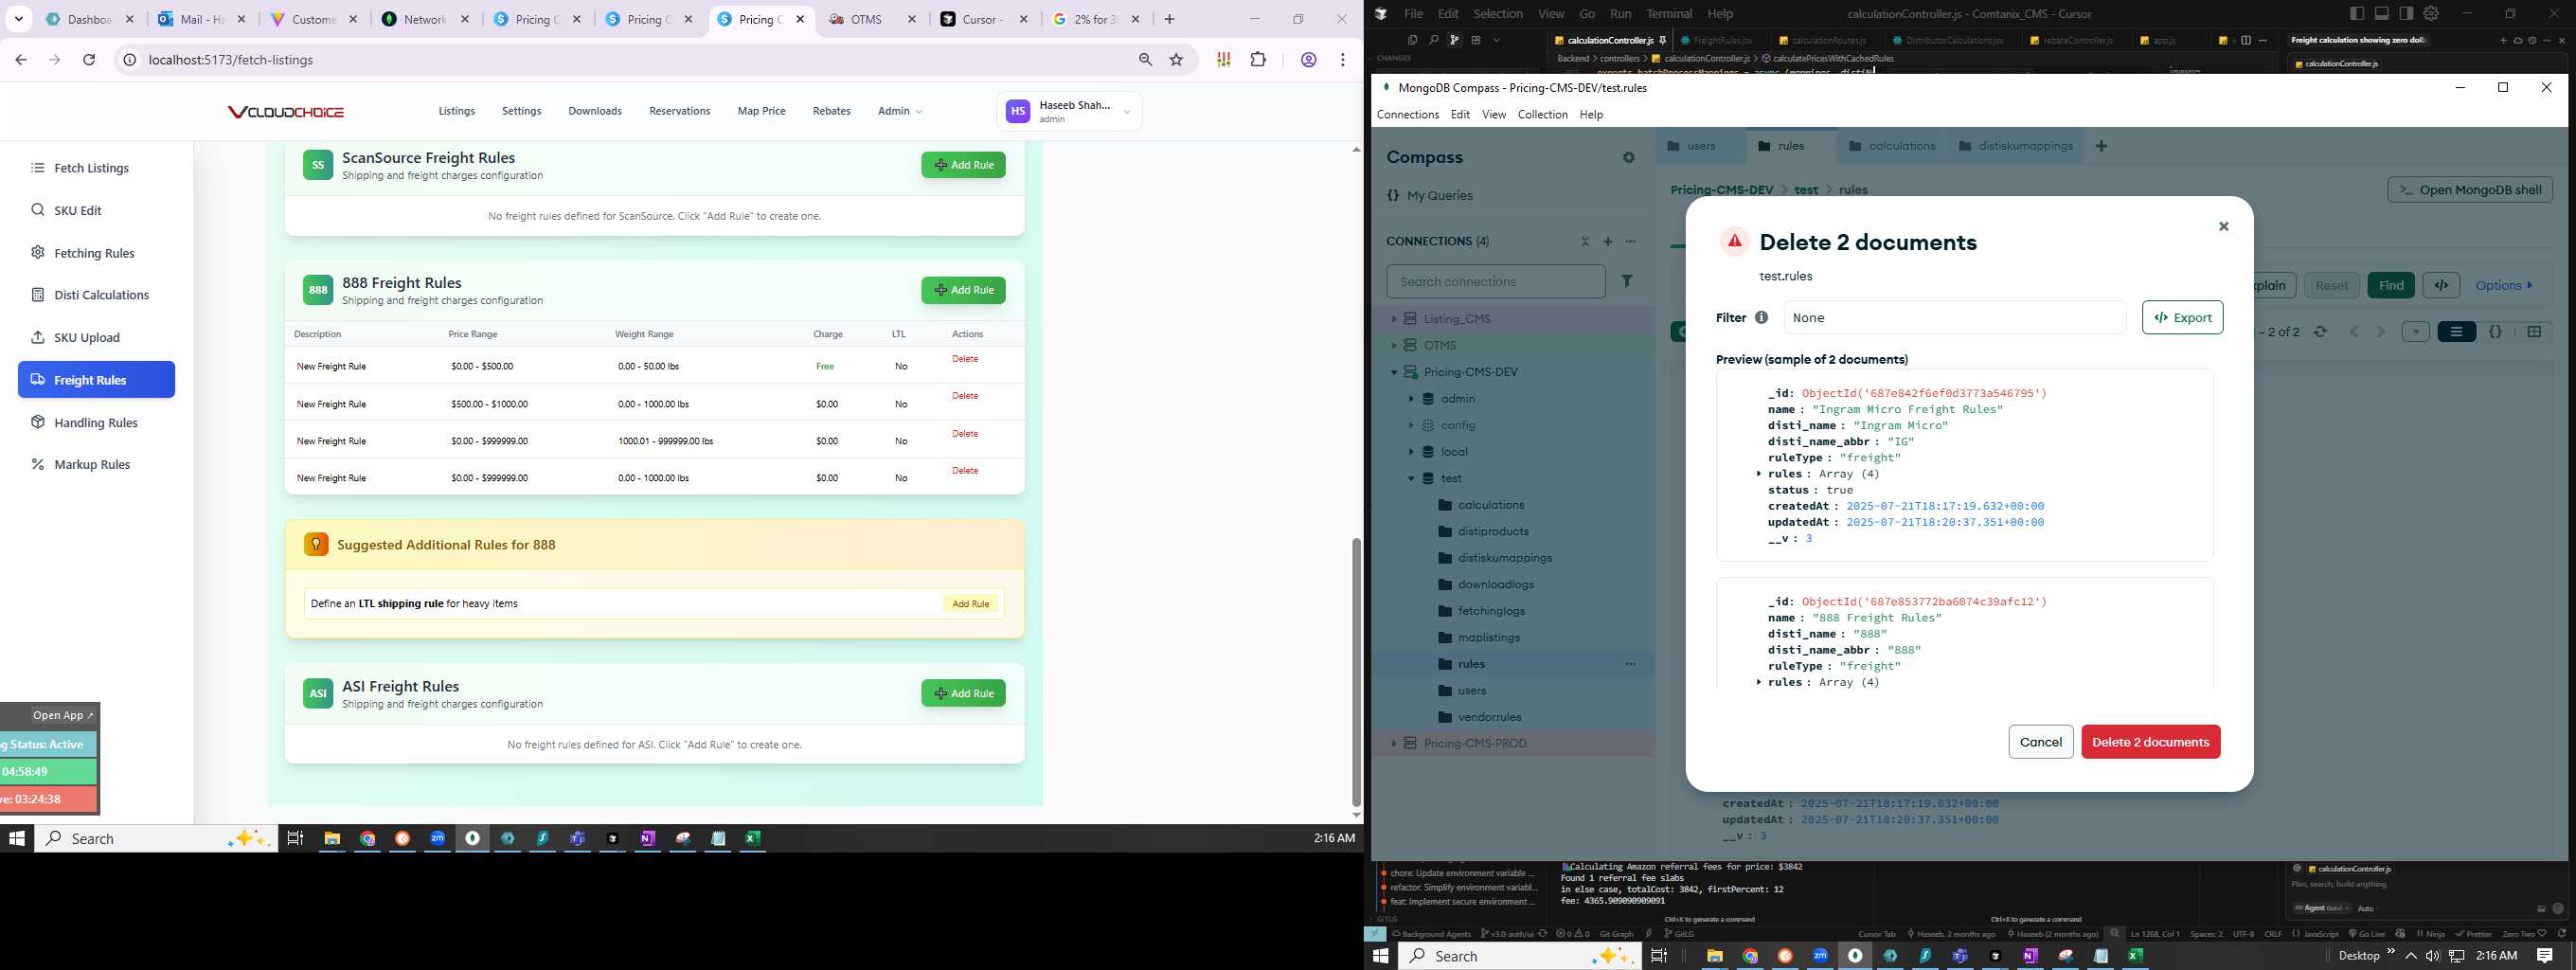
Task: Open Fetching Rules in web sidebar
Action: pos(96,253)
